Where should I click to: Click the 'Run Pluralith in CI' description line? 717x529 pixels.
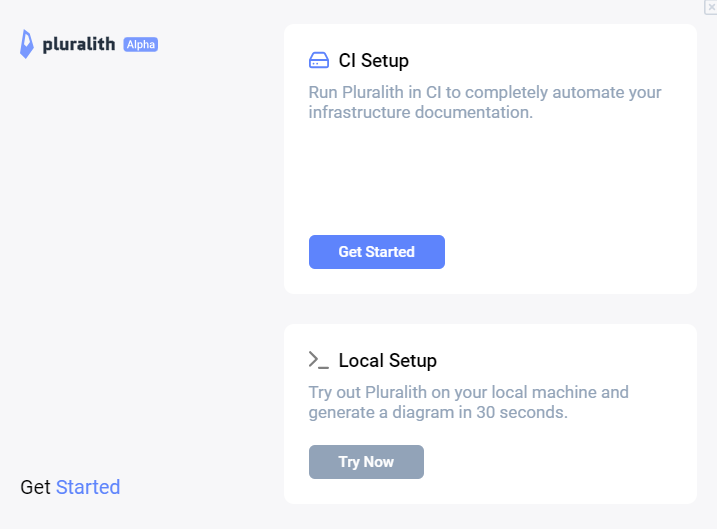tap(485, 92)
